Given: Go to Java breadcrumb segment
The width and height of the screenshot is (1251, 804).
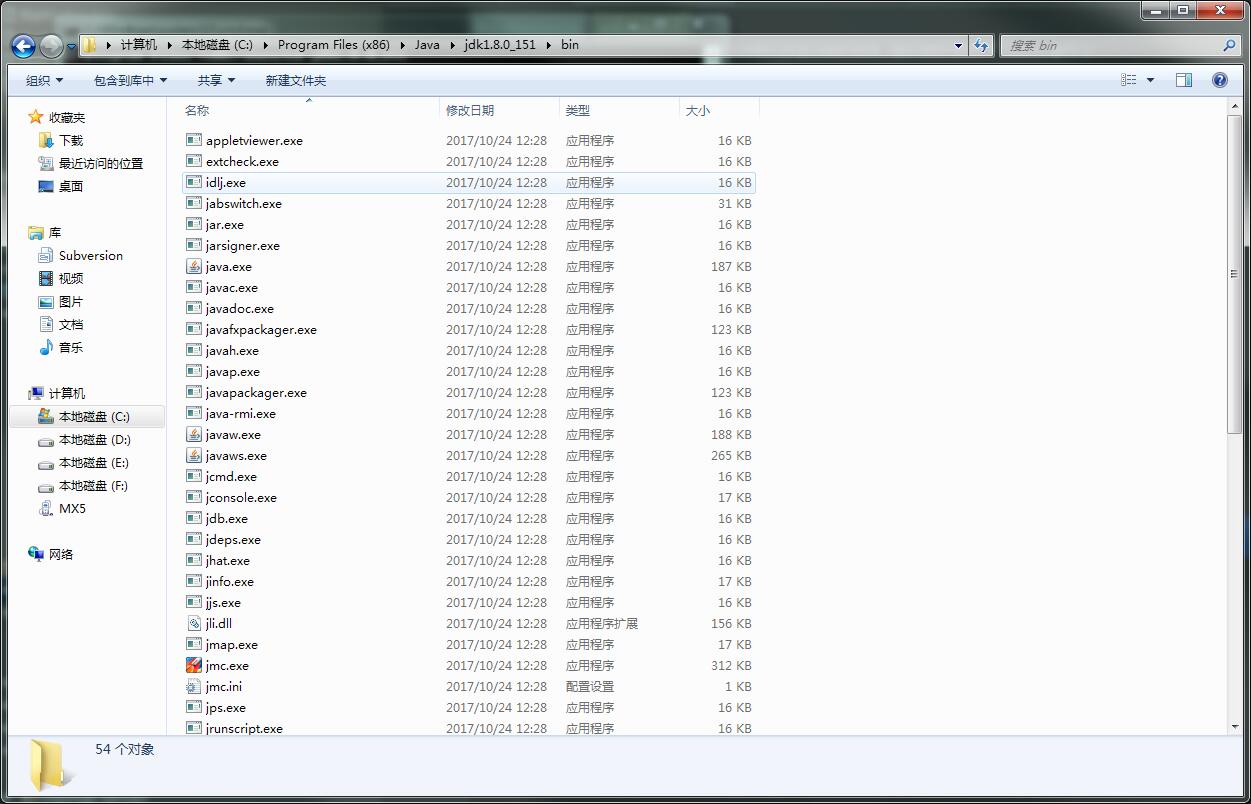Looking at the screenshot, I should coord(427,45).
